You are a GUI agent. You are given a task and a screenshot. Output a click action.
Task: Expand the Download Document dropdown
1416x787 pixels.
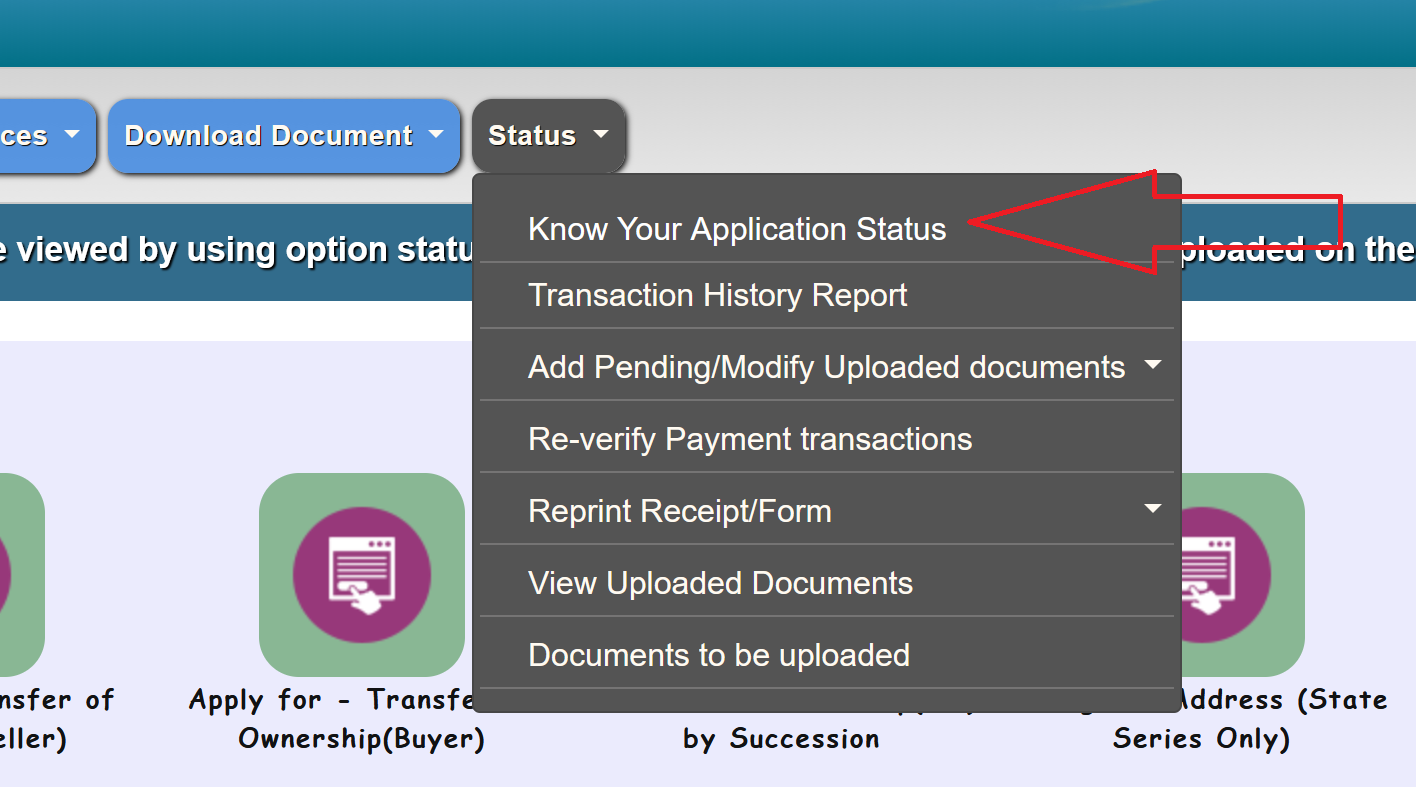(284, 135)
